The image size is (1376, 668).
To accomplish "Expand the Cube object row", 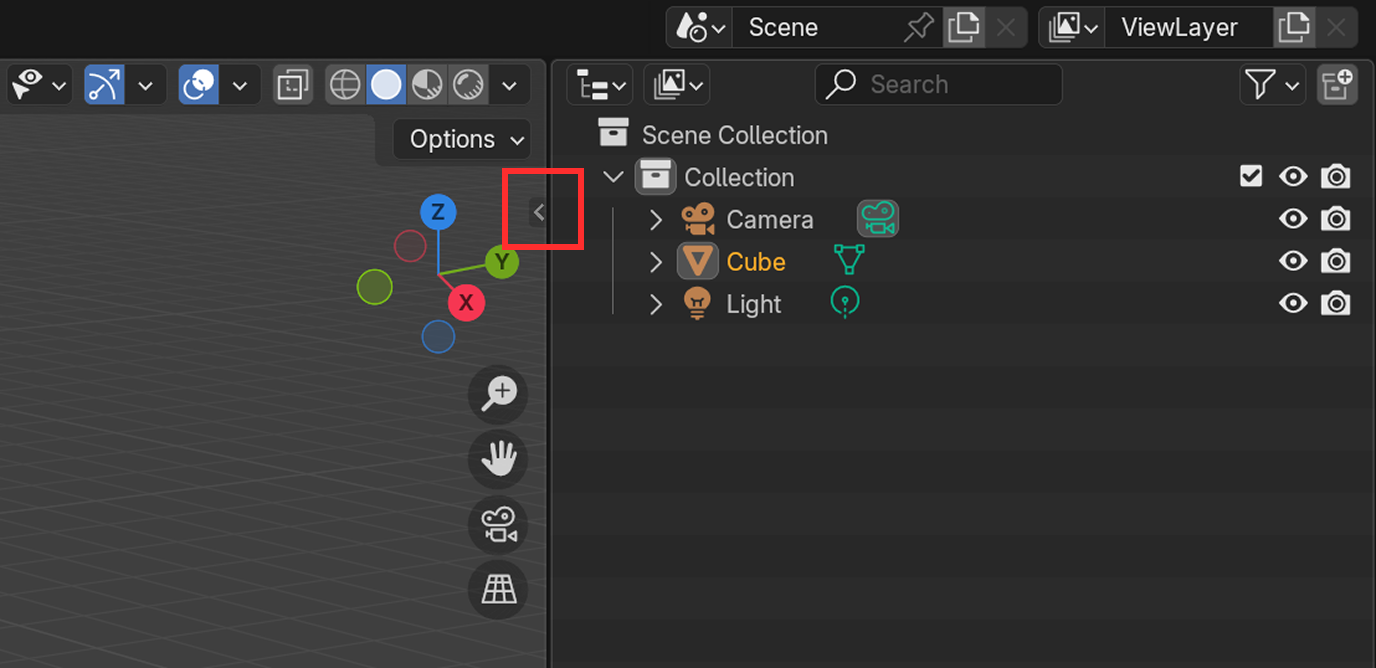I will [x=655, y=262].
